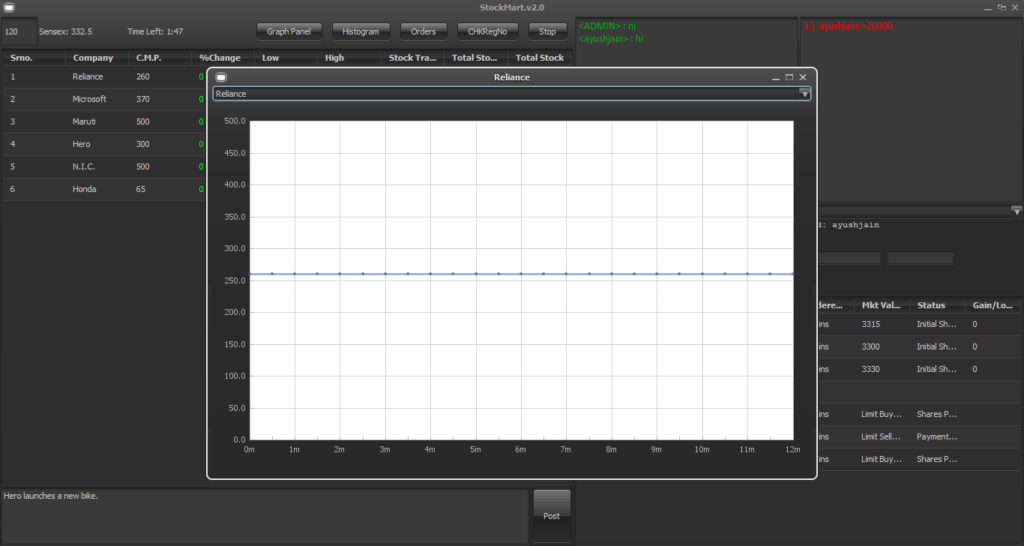Expand the Reliance company dropdown
Image resolution: width=1024 pixels, height=546 pixels.
(x=511, y=93)
